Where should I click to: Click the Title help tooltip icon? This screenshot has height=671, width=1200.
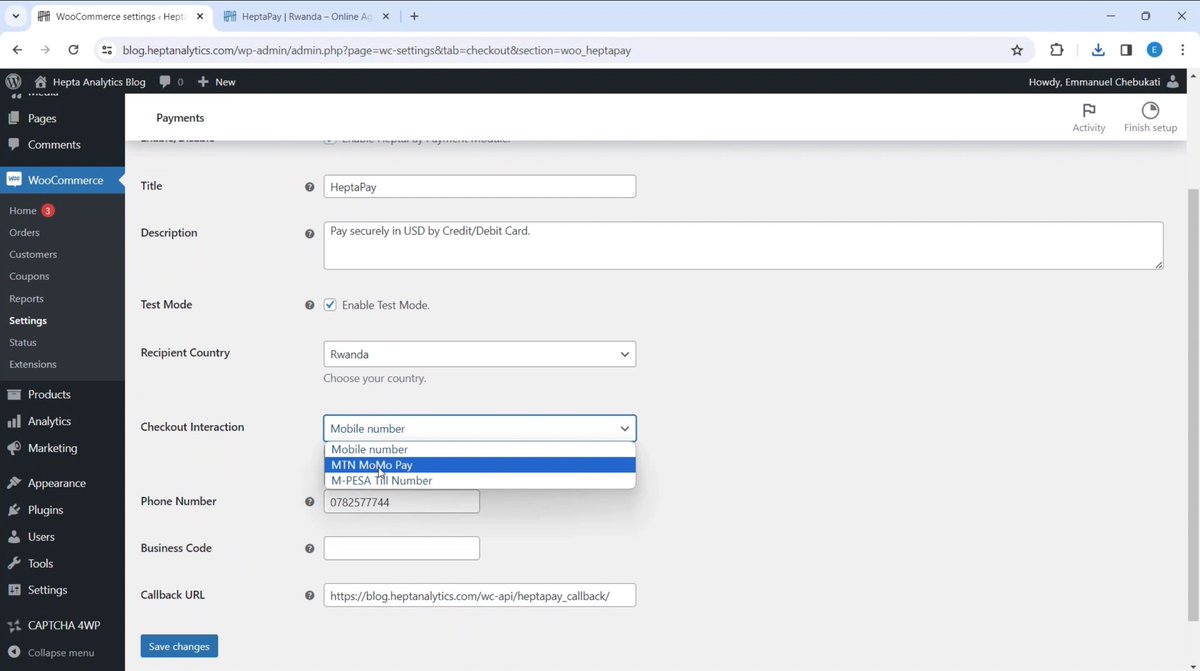[309, 187]
